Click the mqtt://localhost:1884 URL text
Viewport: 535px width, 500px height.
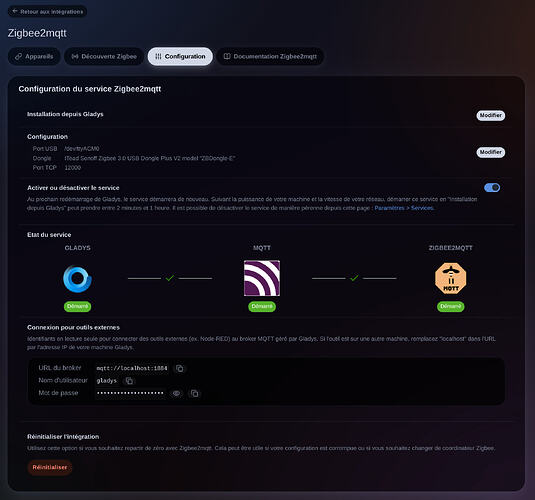pos(132,368)
